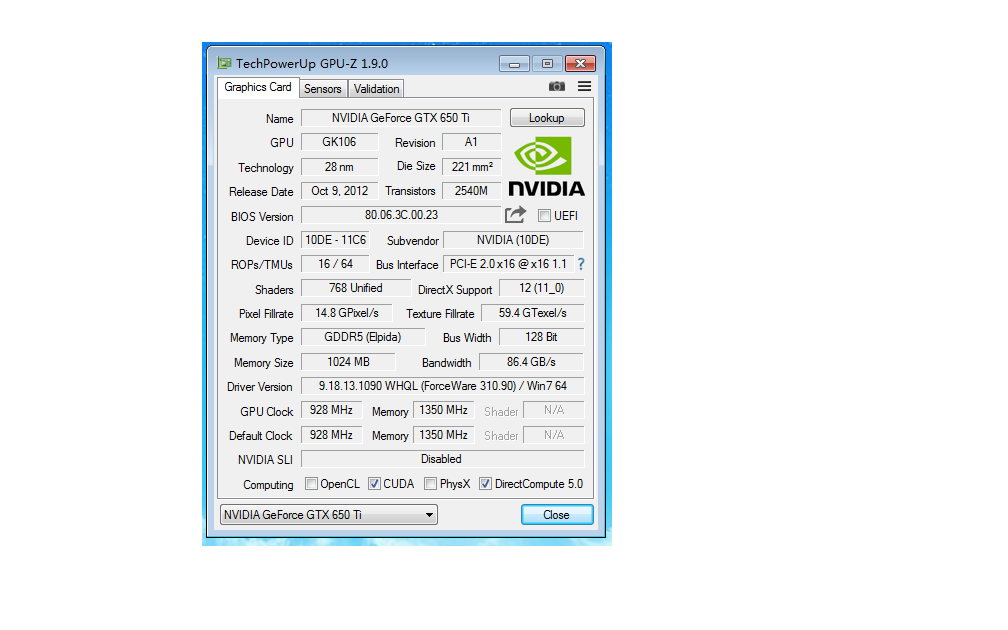The height and width of the screenshot is (630, 1008).
Task: Toggle the UEFI checkbox
Action: pos(544,215)
